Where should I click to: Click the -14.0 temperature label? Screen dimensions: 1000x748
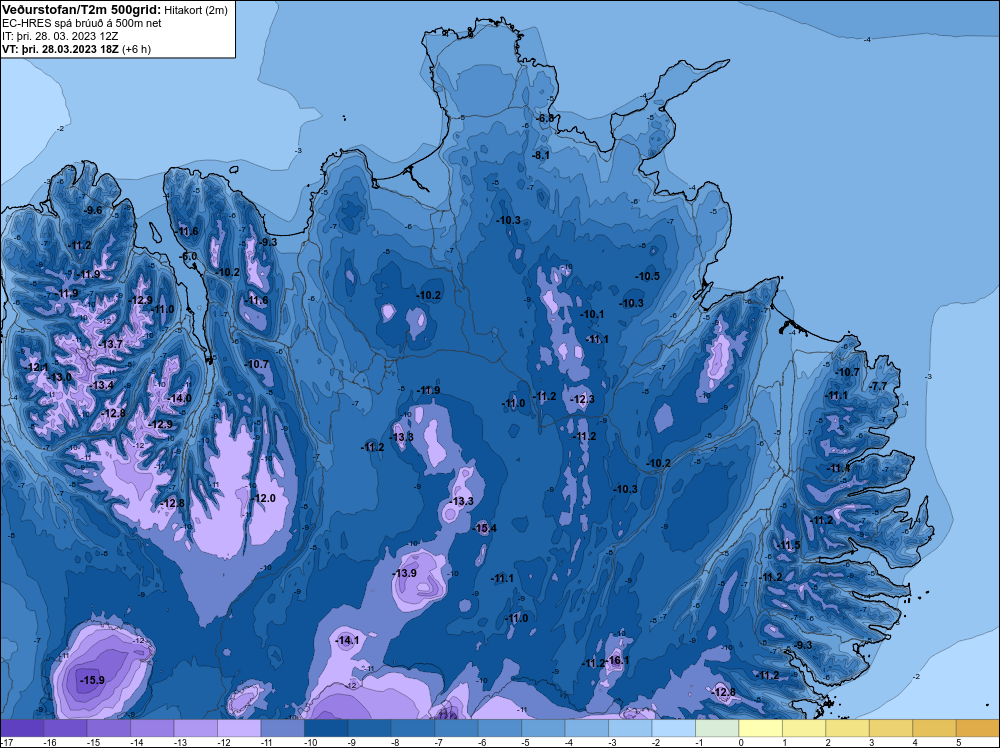[x=179, y=398]
